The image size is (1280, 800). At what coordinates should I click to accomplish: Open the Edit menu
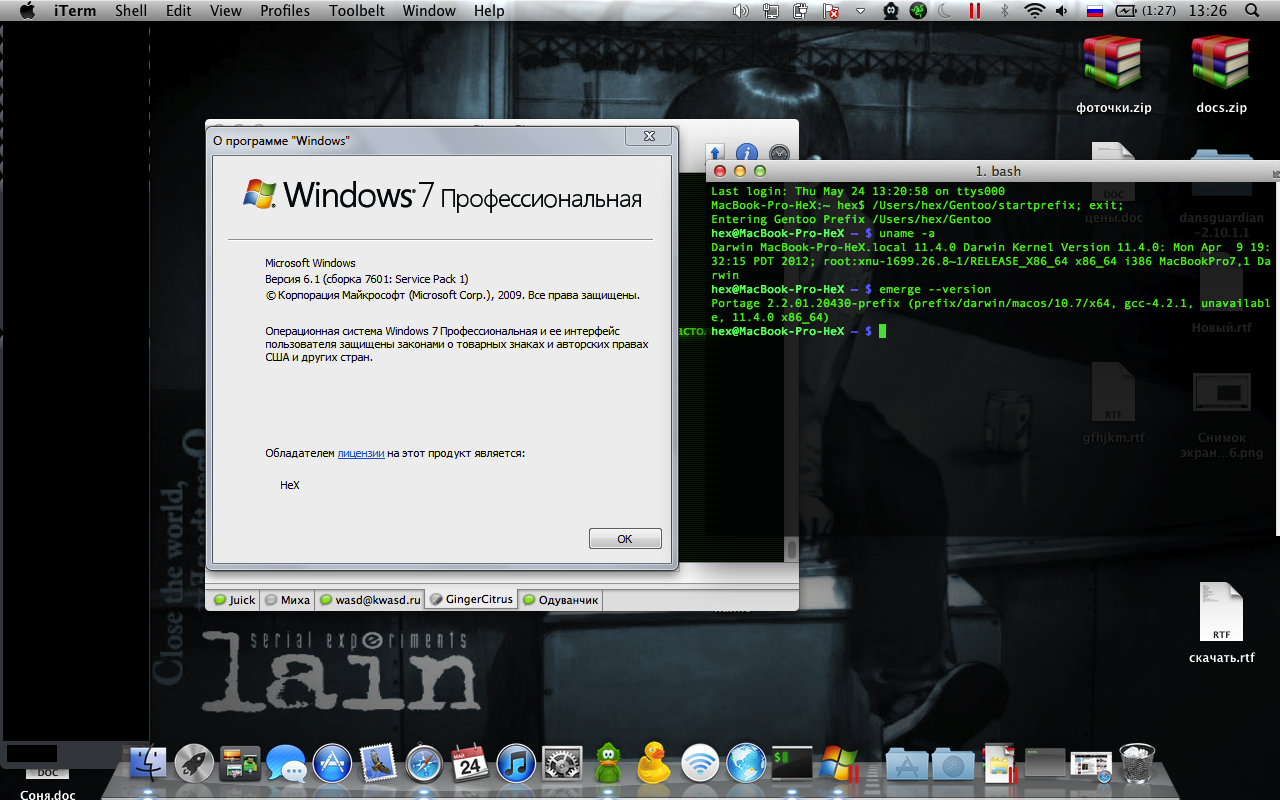(x=179, y=11)
